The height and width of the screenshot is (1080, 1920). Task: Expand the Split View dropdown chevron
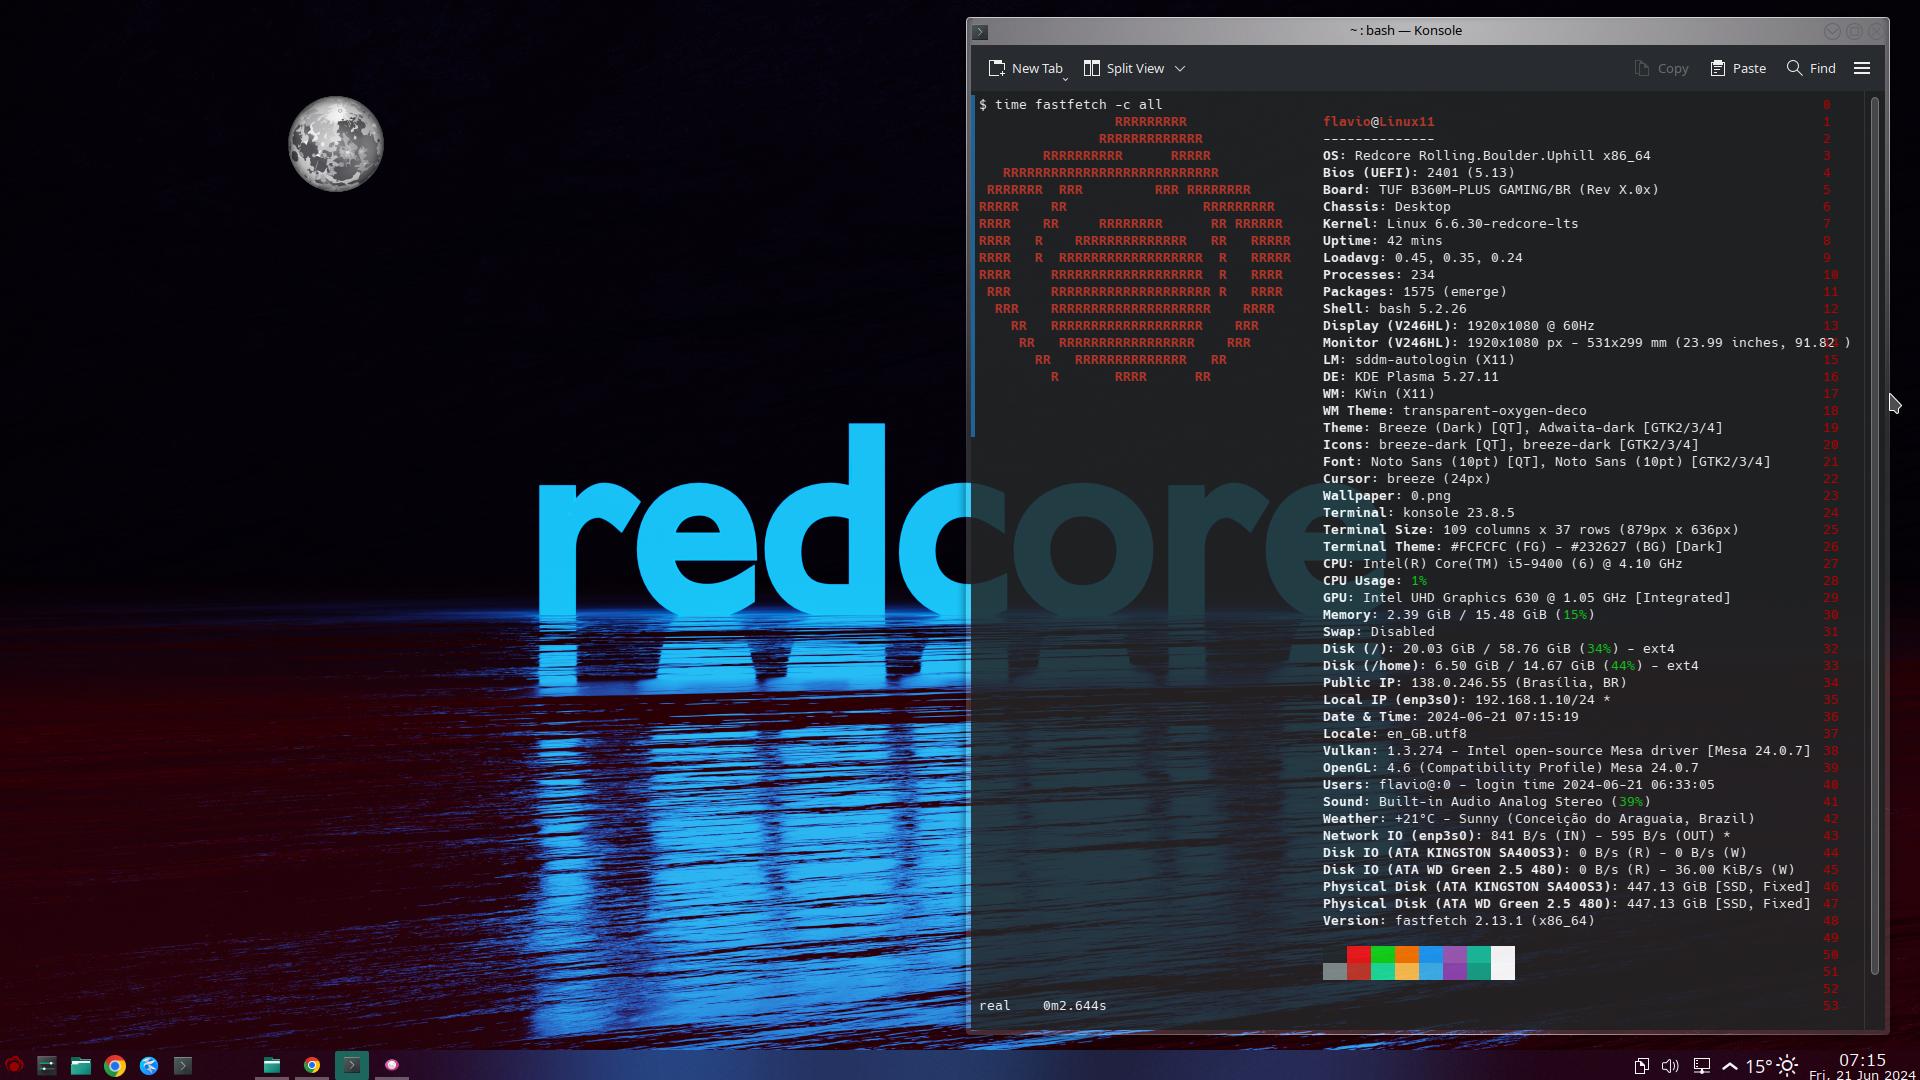[x=1180, y=68]
